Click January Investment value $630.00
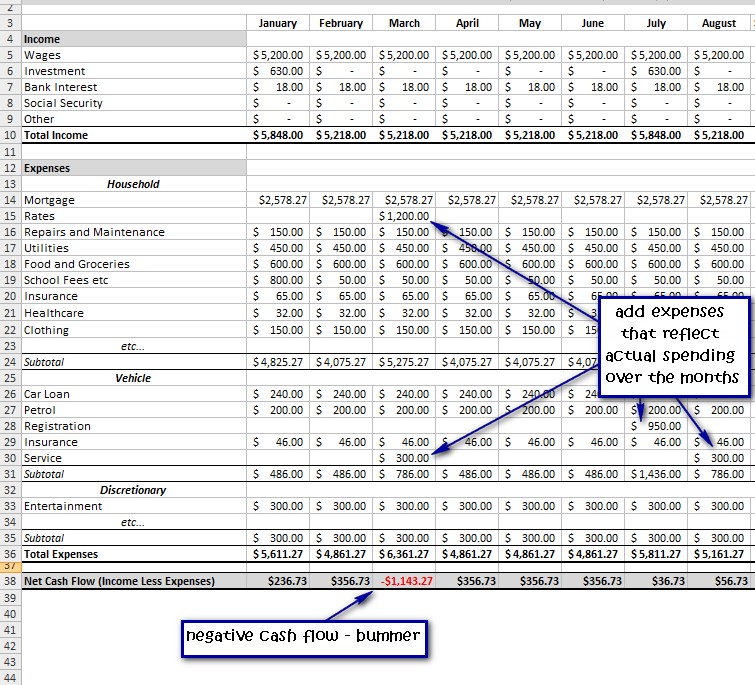Viewport: 755px width, 685px height. (x=278, y=71)
